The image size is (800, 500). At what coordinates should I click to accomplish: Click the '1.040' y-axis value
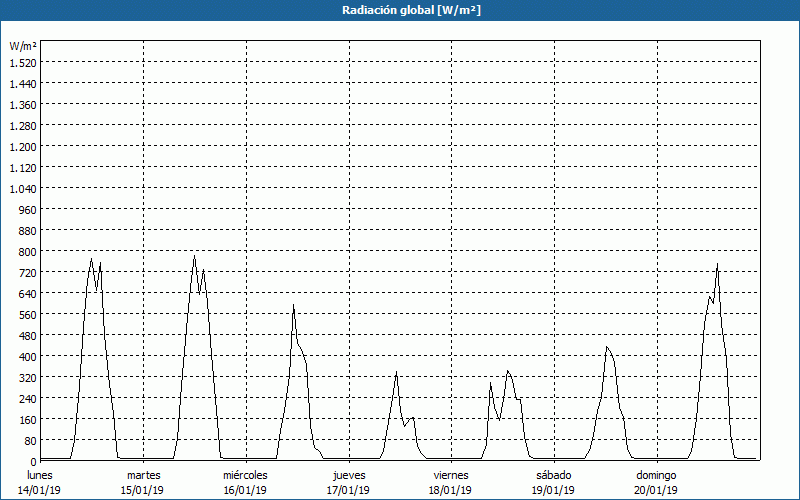23,189
